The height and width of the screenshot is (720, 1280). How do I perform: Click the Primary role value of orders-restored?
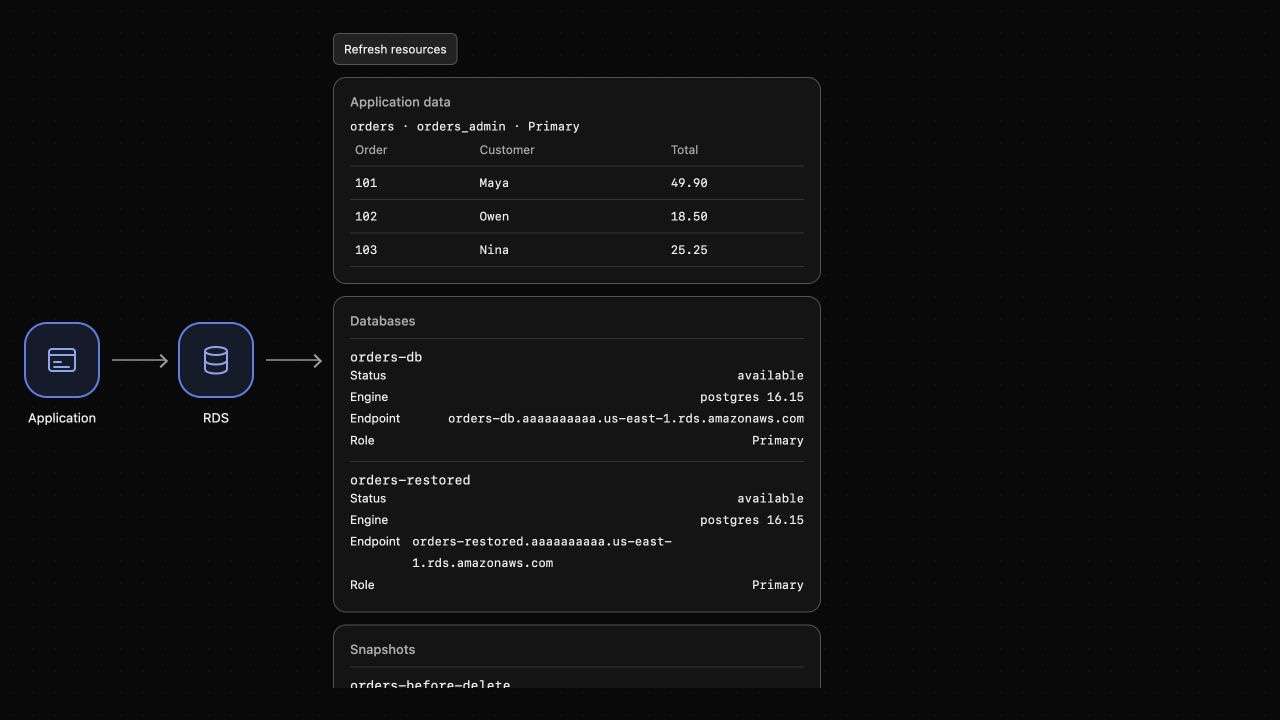coord(778,585)
